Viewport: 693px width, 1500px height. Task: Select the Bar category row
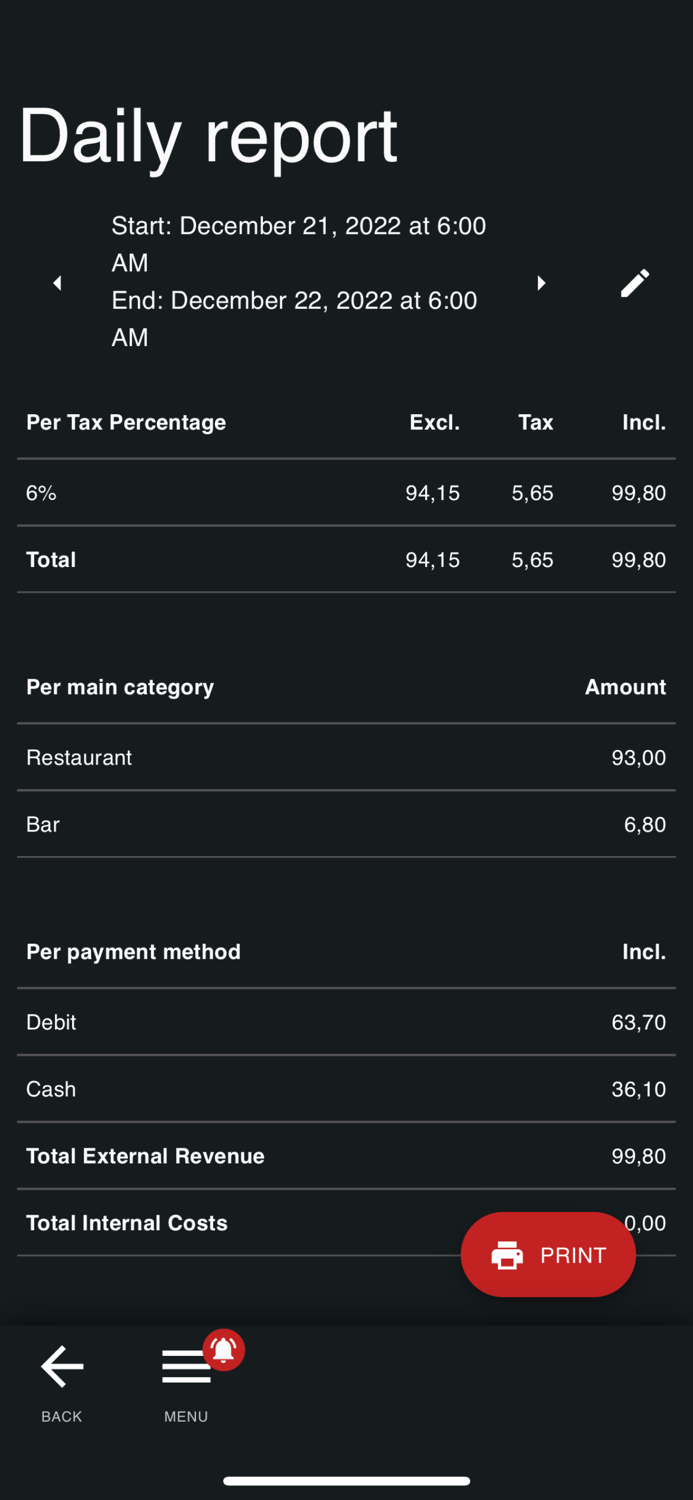click(x=346, y=825)
